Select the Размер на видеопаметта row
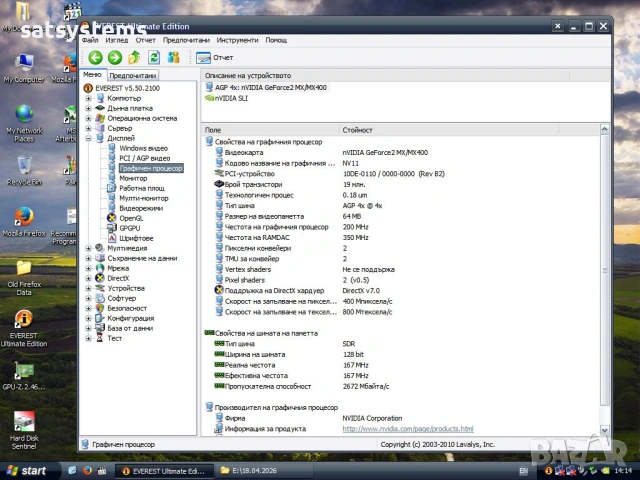Viewport: 640px width, 480px height. point(402,216)
